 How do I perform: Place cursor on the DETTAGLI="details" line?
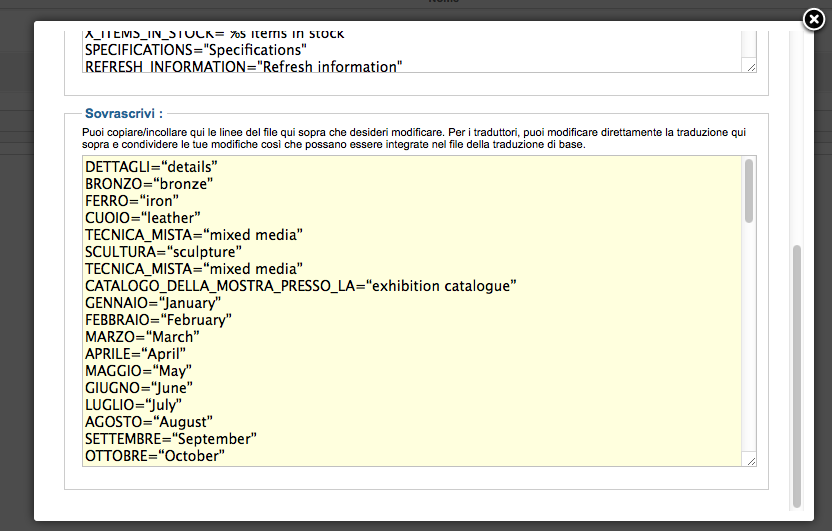pyautogui.click(x=151, y=167)
